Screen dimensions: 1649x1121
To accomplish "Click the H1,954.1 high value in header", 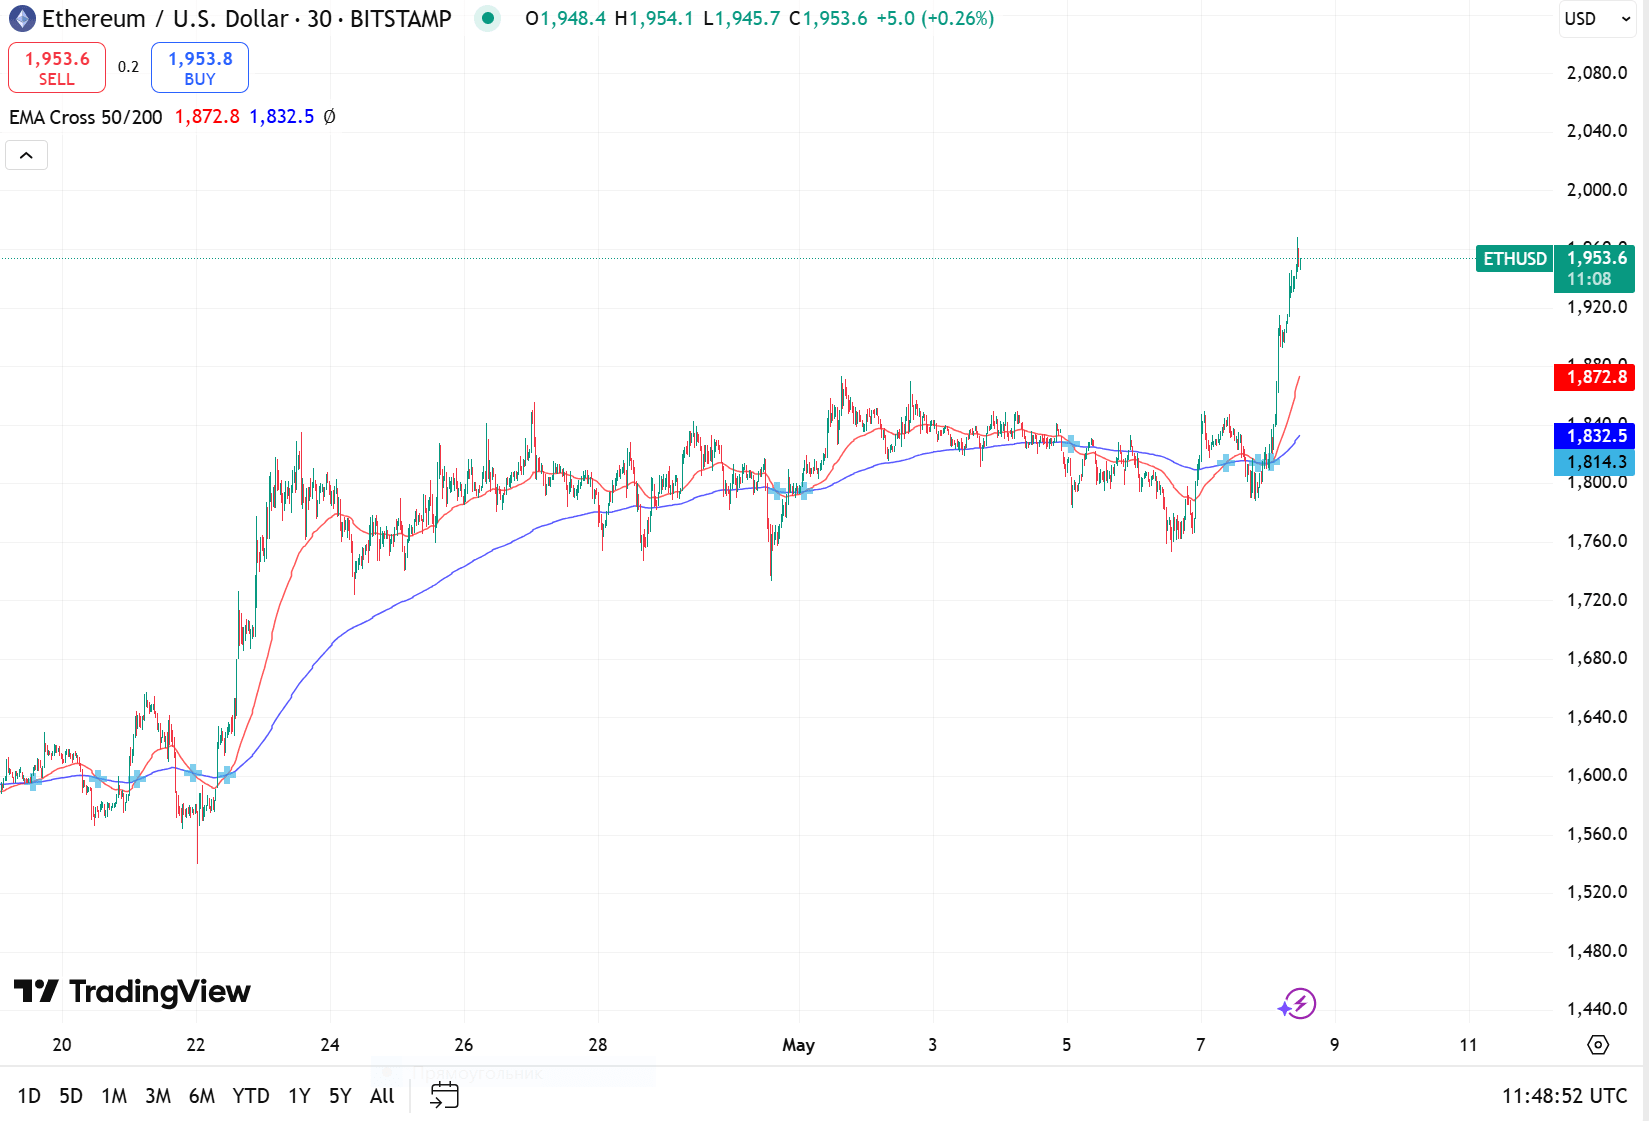I will click(654, 19).
